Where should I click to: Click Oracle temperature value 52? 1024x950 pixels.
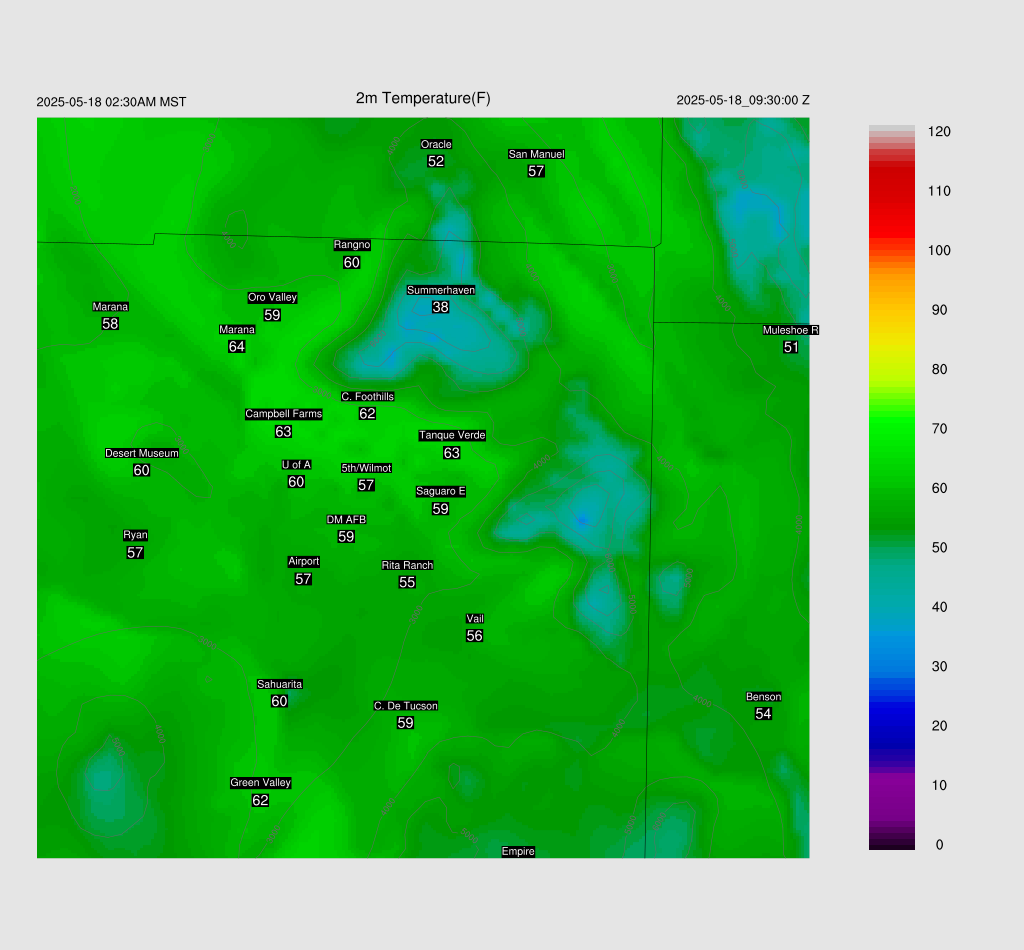pyautogui.click(x=436, y=161)
